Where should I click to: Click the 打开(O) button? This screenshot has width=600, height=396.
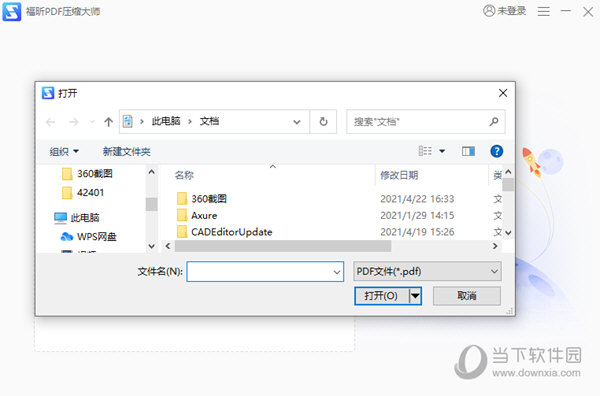pyautogui.click(x=382, y=296)
